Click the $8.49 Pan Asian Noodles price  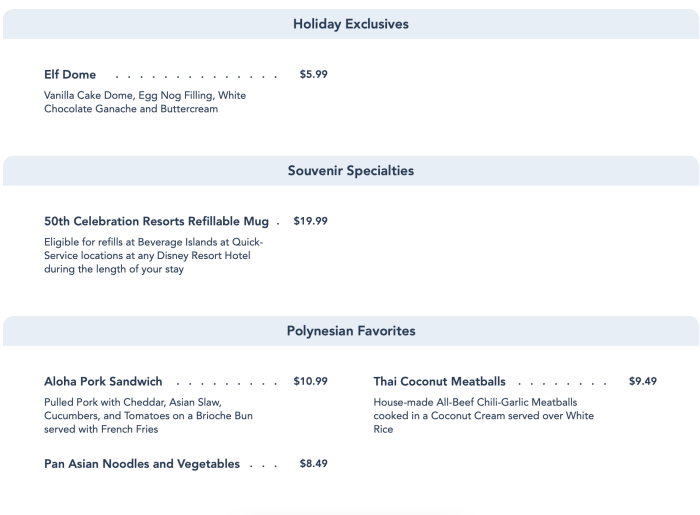[313, 463]
